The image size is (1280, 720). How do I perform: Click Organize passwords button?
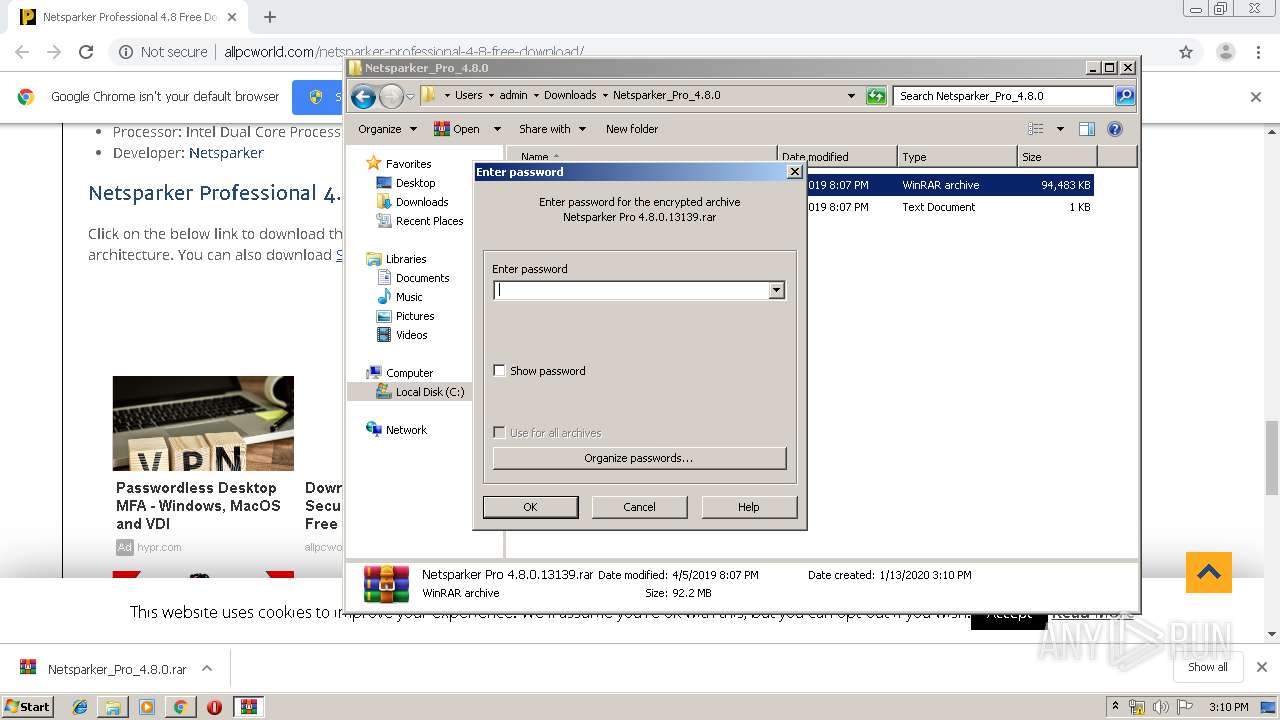point(639,458)
